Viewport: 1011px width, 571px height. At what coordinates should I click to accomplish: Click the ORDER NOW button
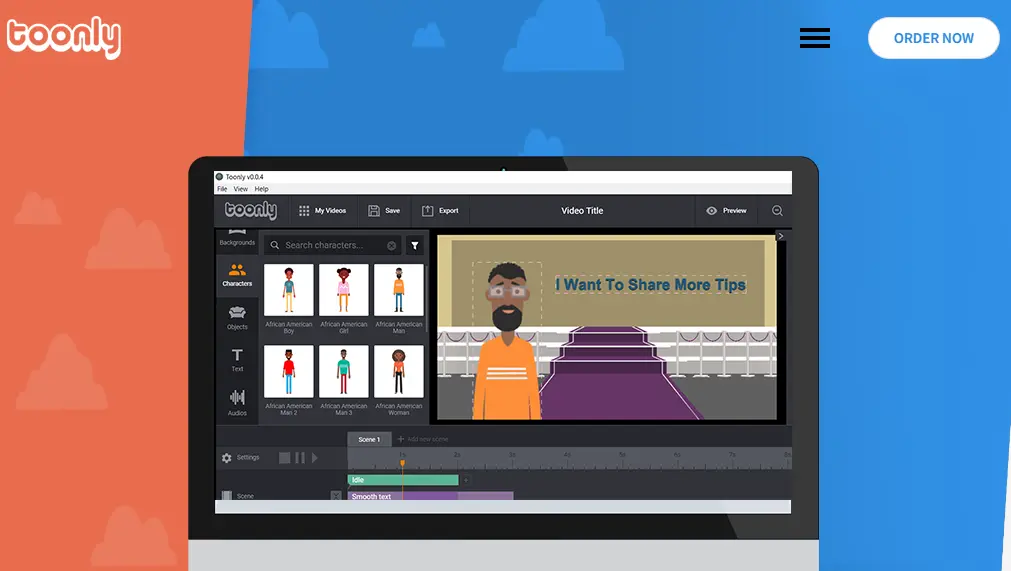pos(933,38)
